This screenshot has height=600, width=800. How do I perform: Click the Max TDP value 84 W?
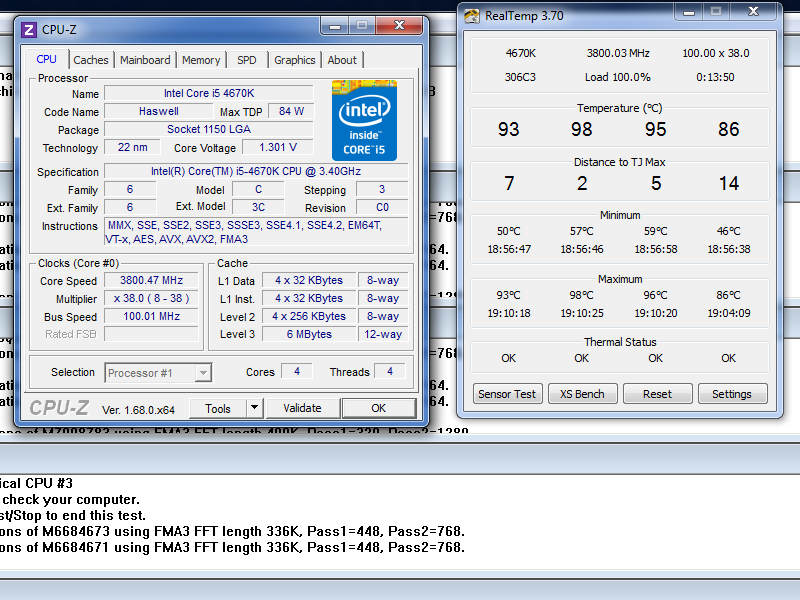click(291, 111)
